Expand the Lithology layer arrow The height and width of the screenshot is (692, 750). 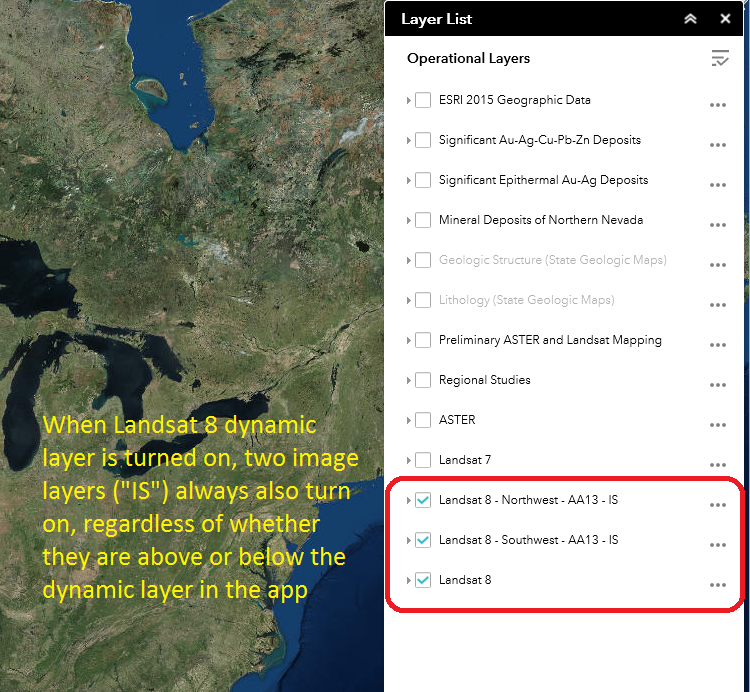click(408, 300)
